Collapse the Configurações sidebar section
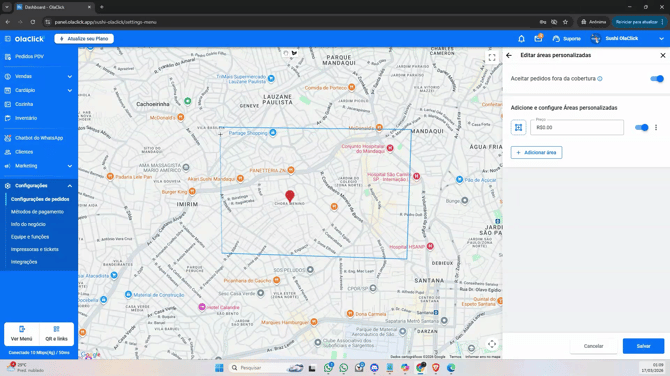 click(38, 186)
